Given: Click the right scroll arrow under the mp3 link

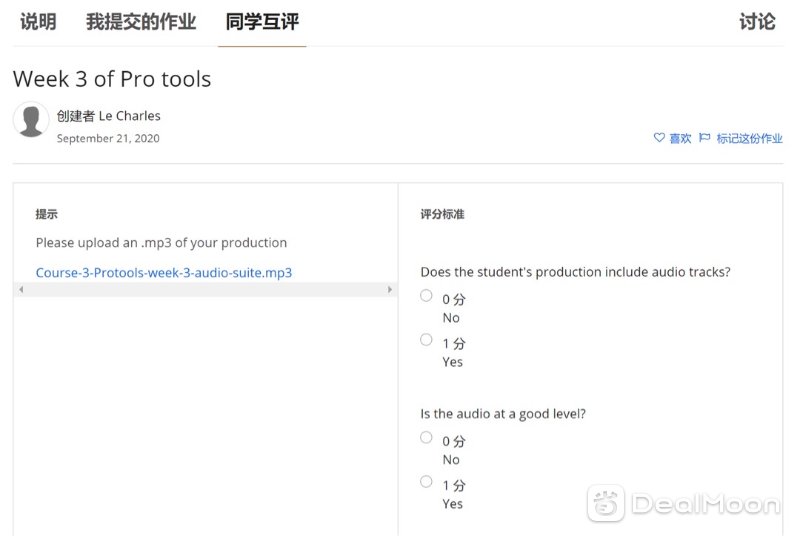Looking at the screenshot, I should [x=390, y=289].
